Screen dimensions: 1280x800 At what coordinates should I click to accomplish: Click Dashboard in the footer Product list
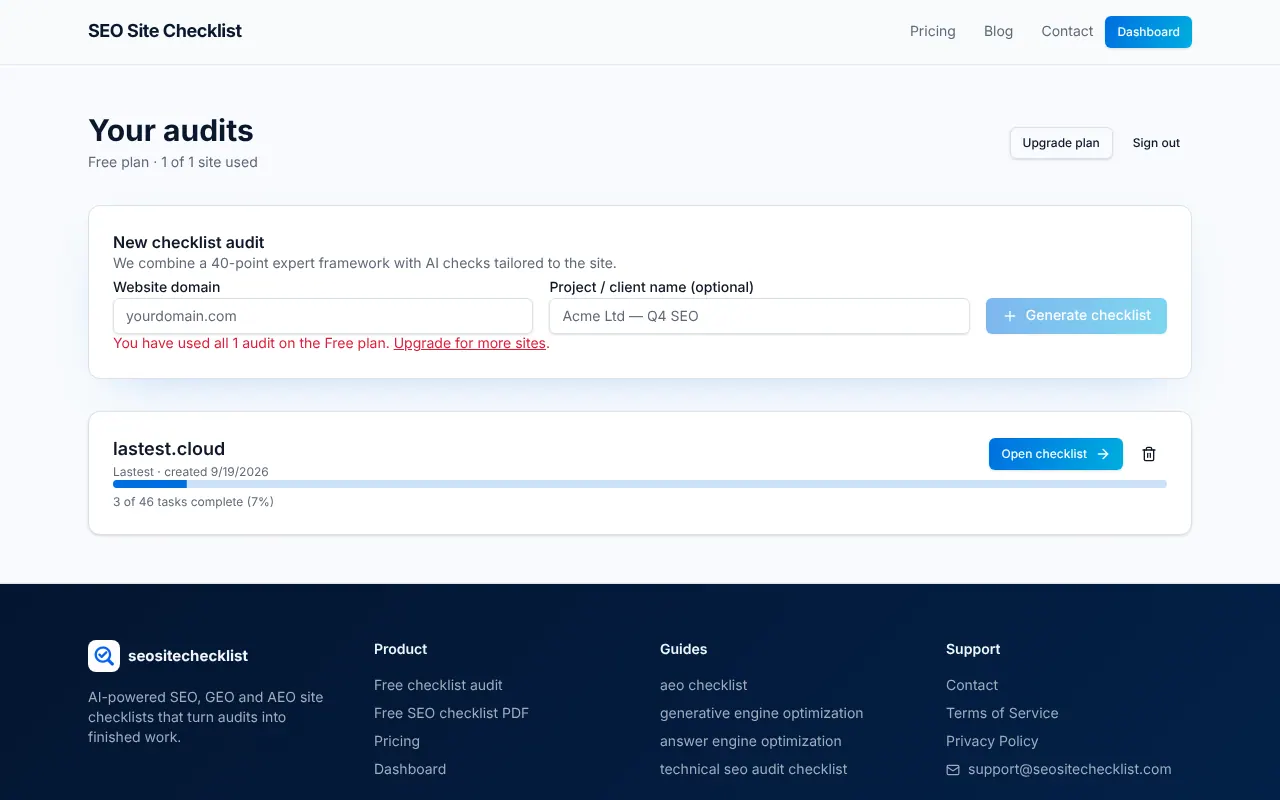coord(410,769)
